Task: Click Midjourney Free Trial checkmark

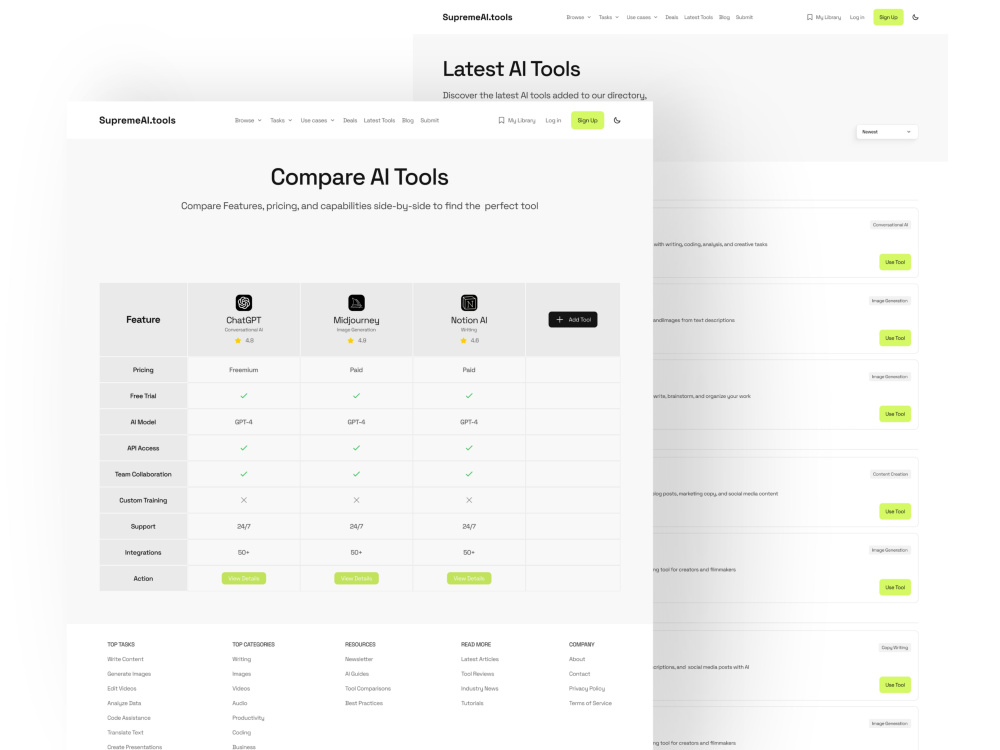Action: 357,396
